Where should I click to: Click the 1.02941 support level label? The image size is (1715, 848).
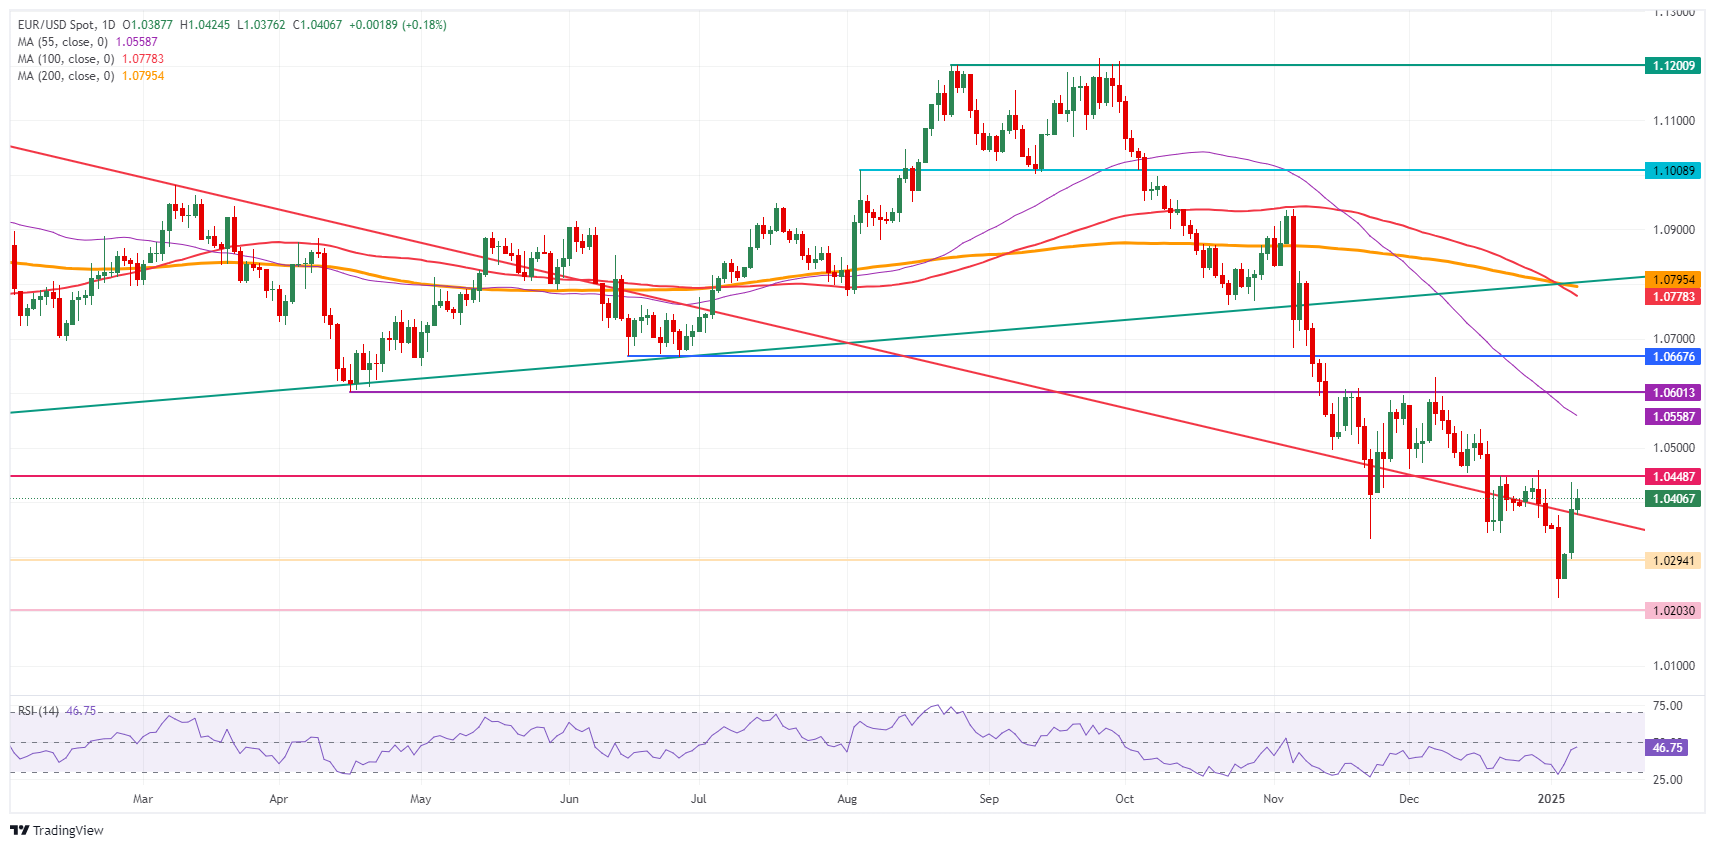pos(1672,561)
